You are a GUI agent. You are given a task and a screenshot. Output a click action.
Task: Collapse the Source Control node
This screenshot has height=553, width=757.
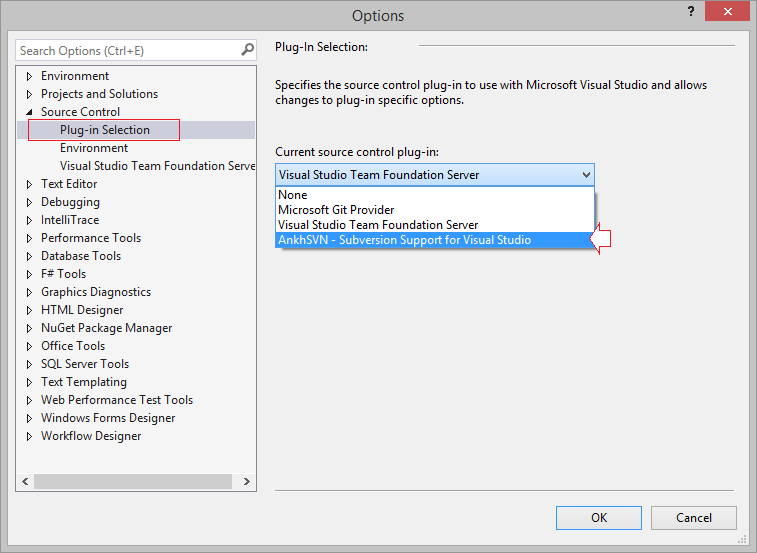click(29, 112)
